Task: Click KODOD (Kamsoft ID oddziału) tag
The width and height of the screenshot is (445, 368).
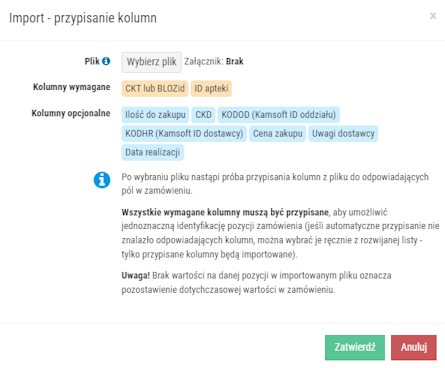Action: 279,115
